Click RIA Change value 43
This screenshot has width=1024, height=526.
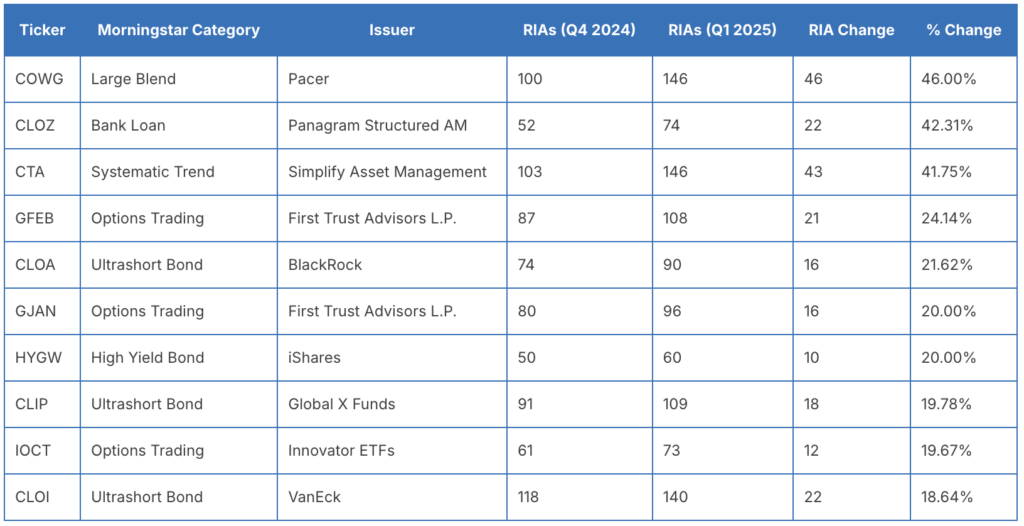tap(813, 172)
